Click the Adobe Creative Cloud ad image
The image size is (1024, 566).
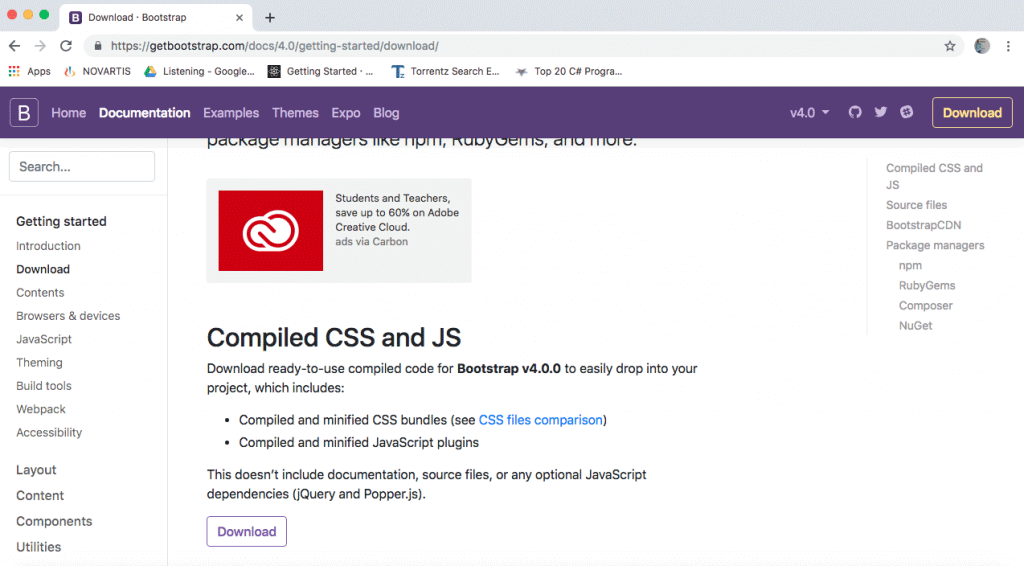click(x=270, y=230)
